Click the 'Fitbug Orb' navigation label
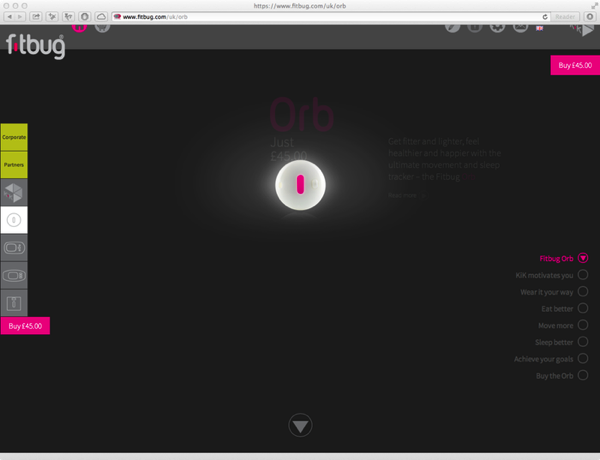Image resolution: width=600 pixels, height=460 pixels. click(x=556, y=259)
